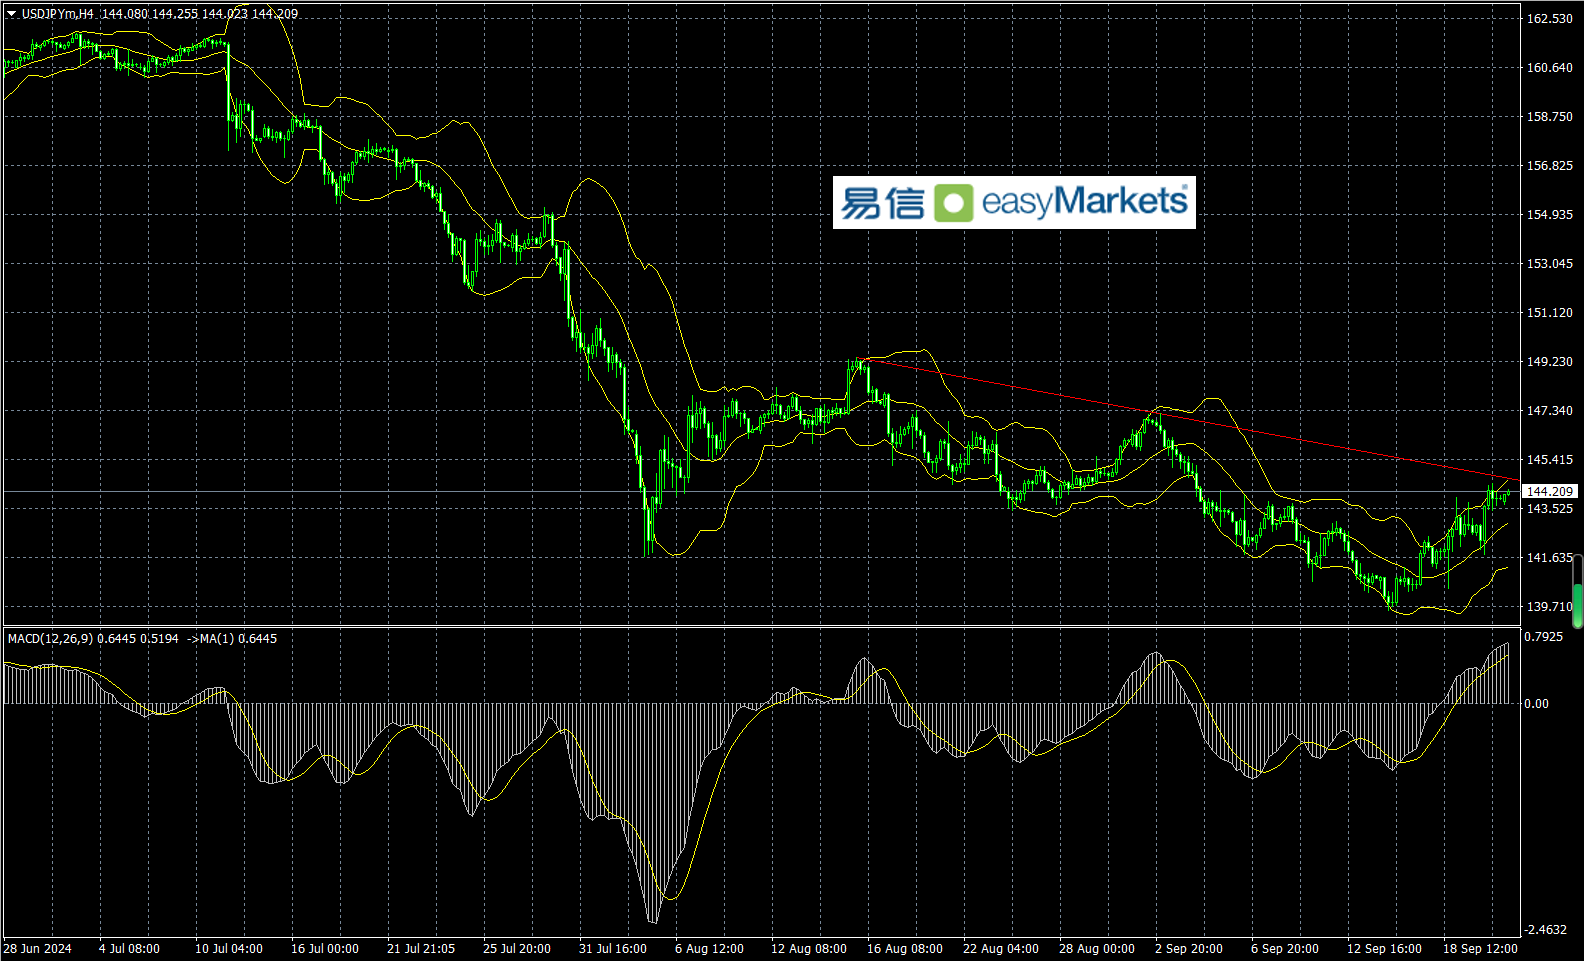Click the 10 Jul 04:00 time label
The height and width of the screenshot is (961, 1584).
pos(229,948)
